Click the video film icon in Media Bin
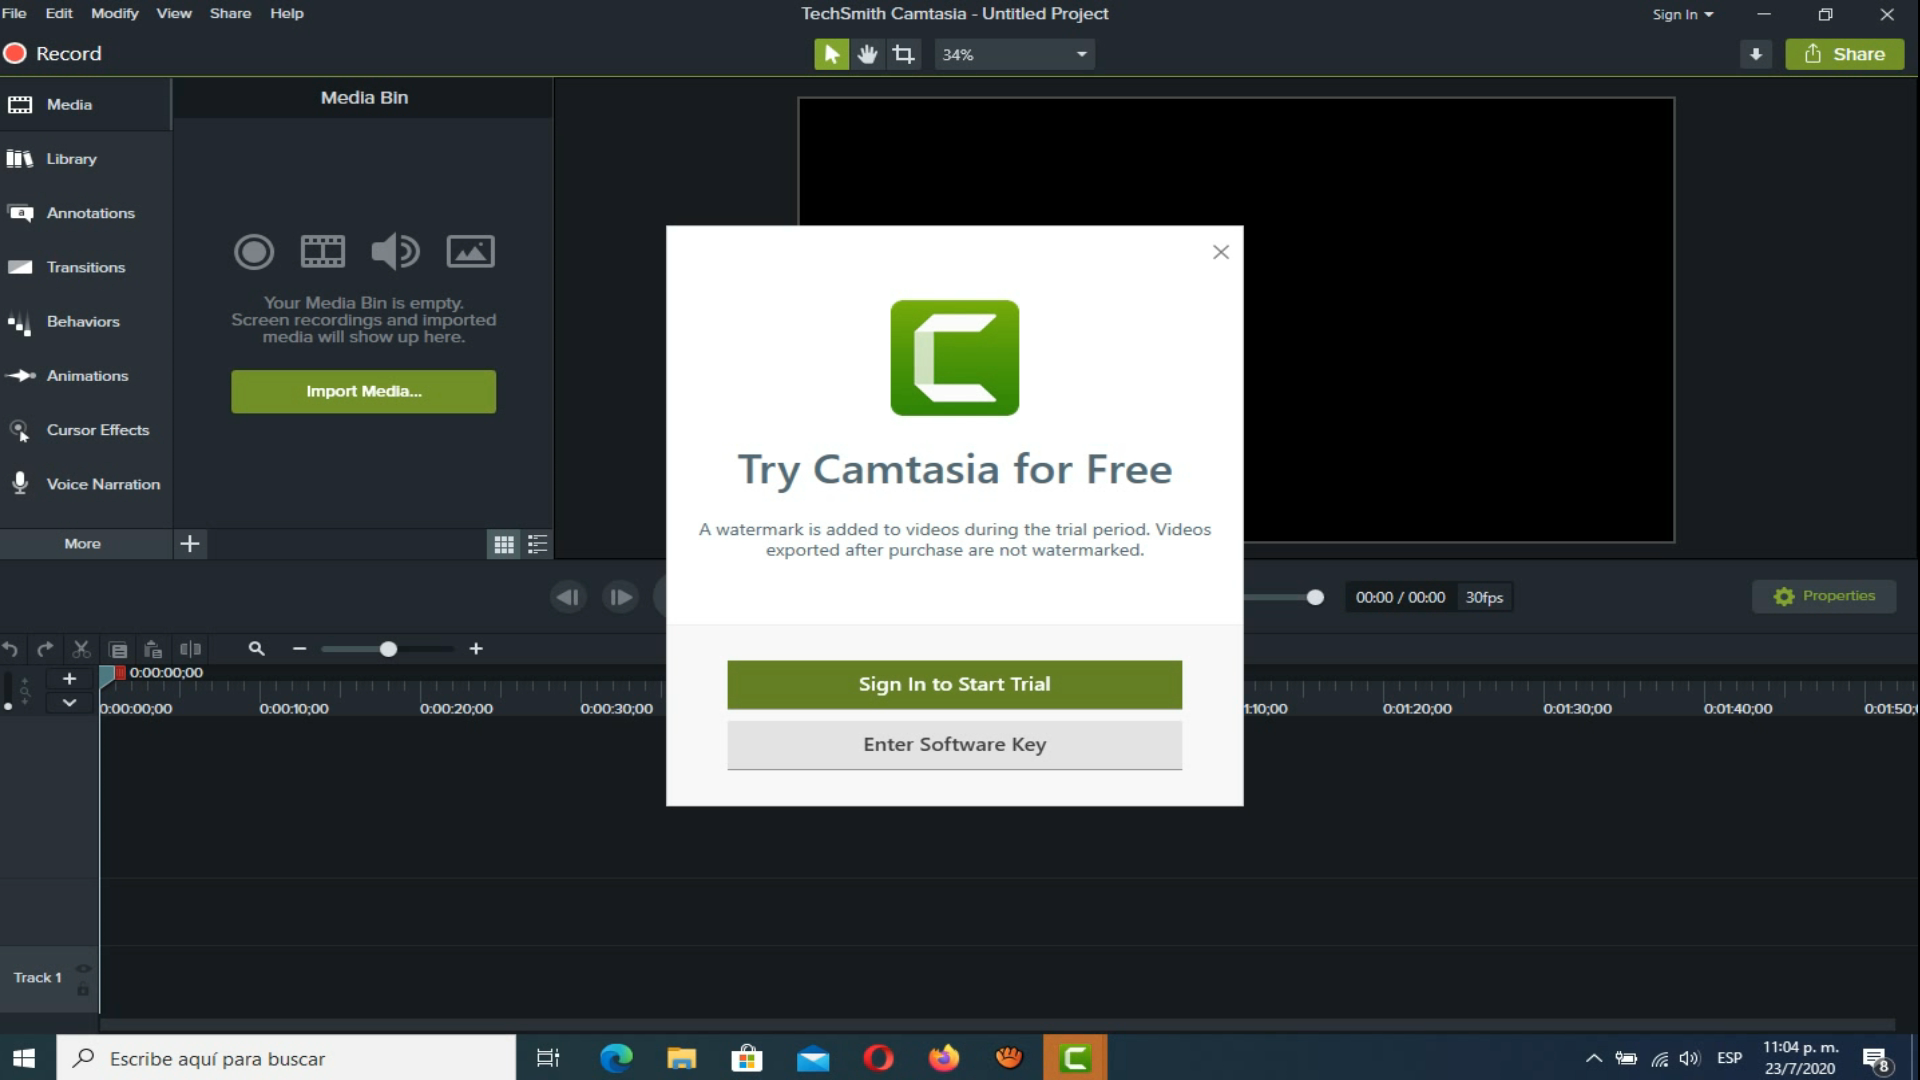1920x1080 pixels. 323,251
